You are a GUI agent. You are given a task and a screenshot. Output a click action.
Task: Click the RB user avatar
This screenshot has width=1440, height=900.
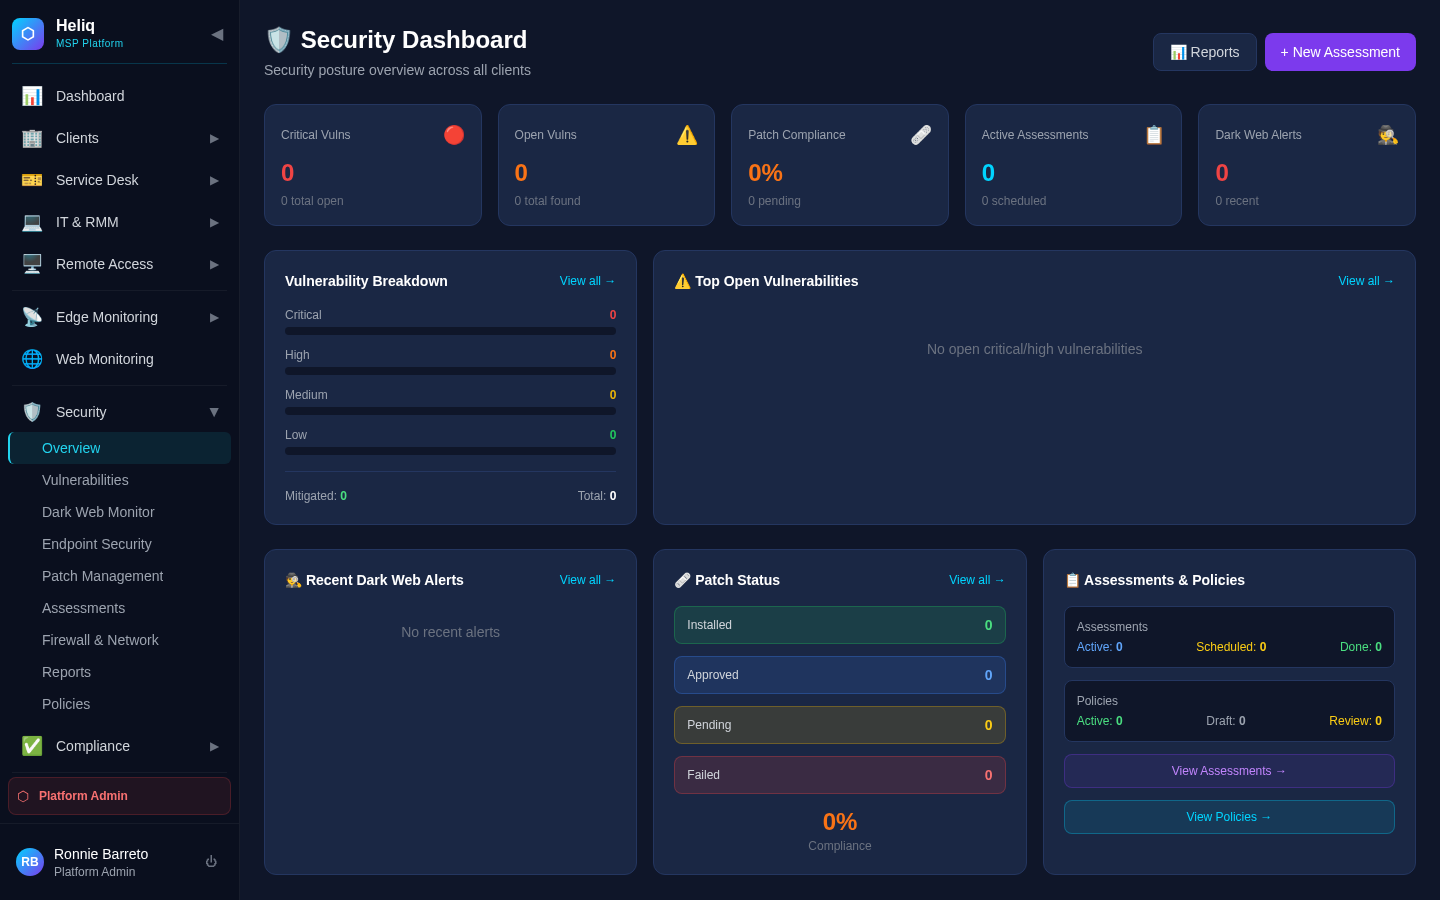tap(29, 861)
